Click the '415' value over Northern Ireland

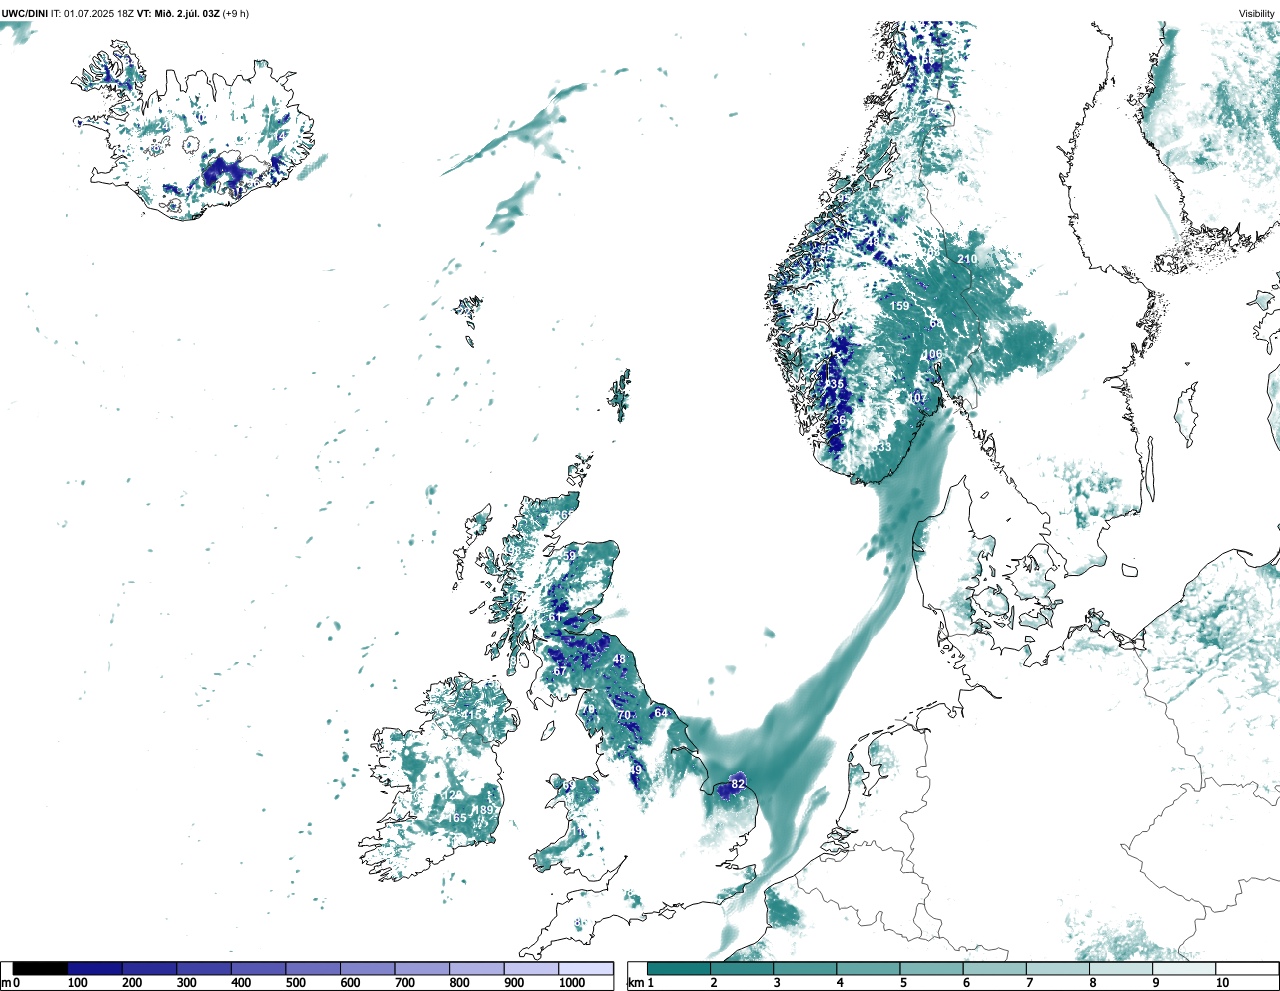471,715
